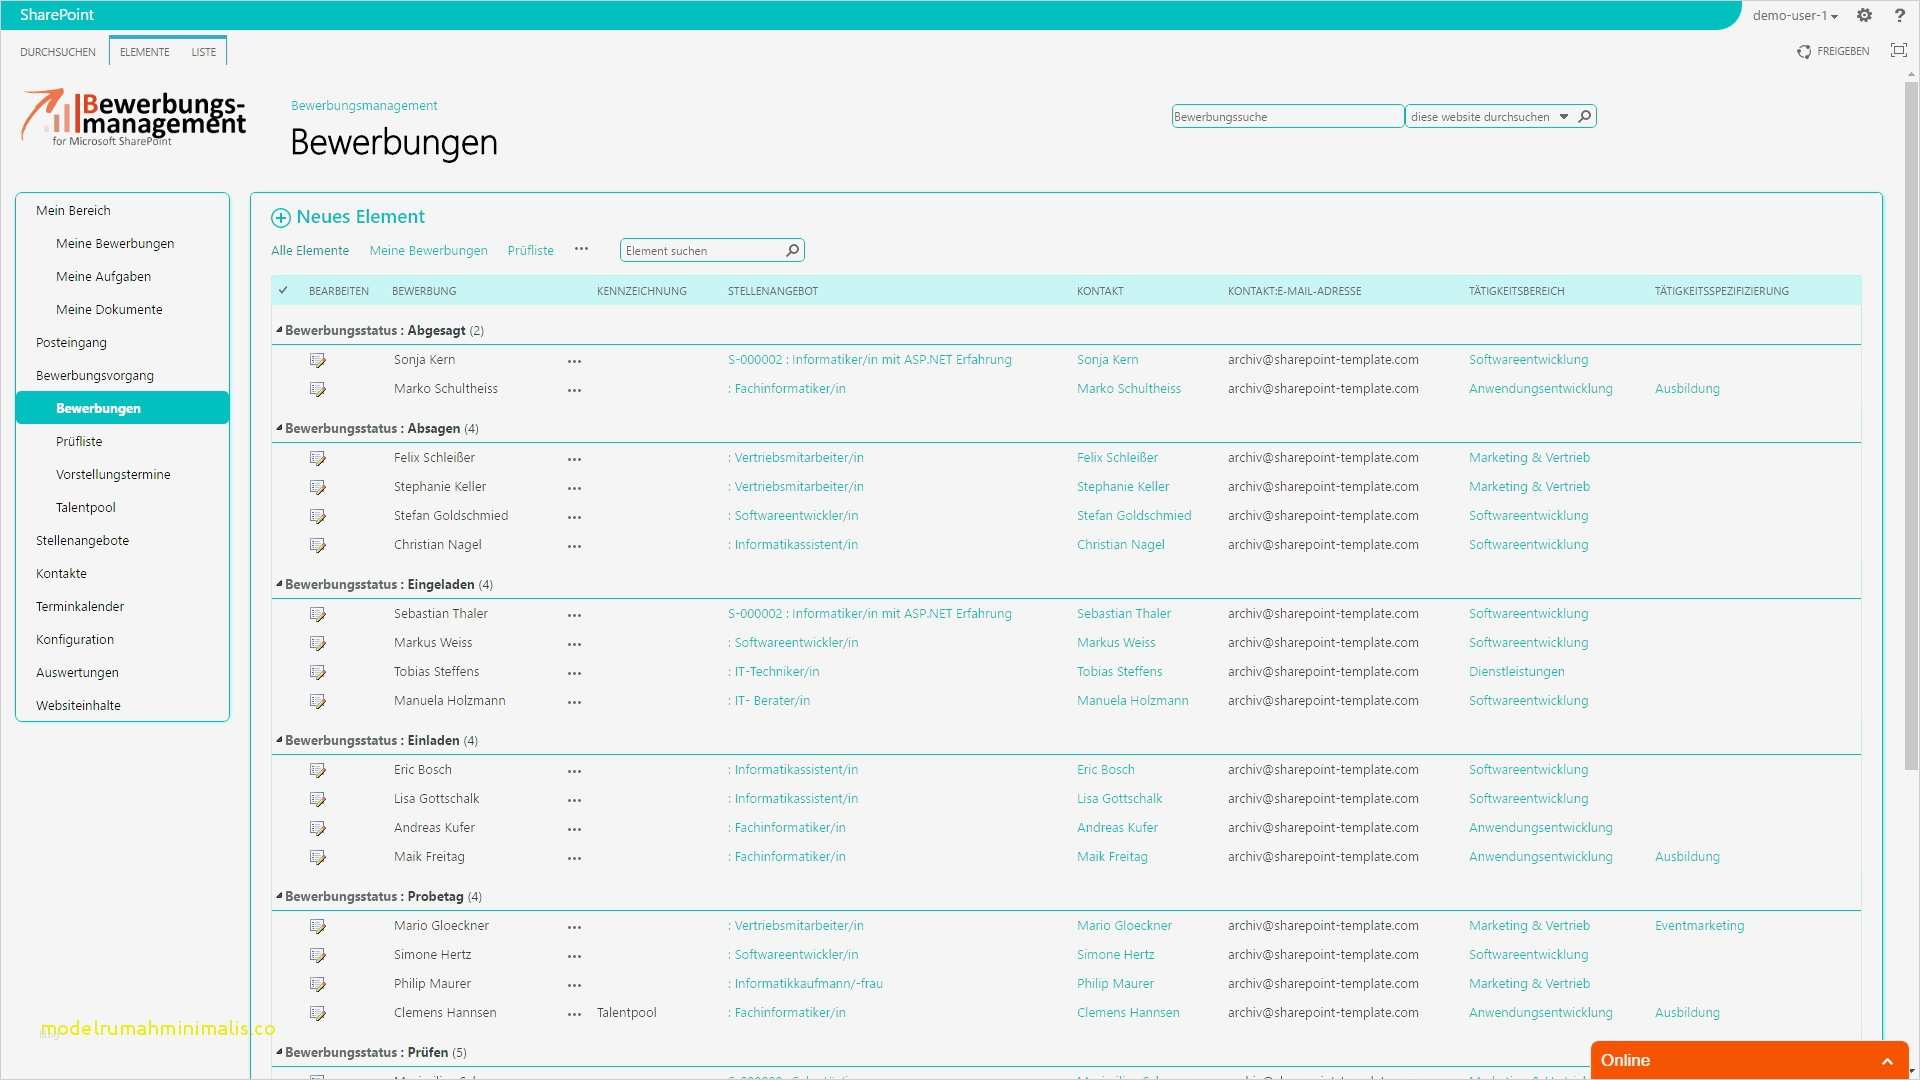1920x1080 pixels.
Task: Open the DURCHSUCHEN ribbon tab
Action: click(58, 52)
